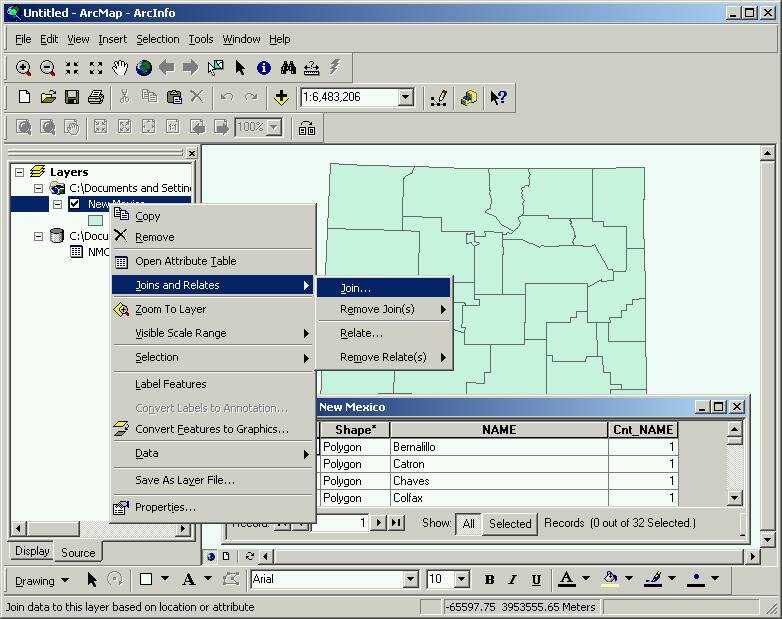Save the map document
The height and width of the screenshot is (619, 782).
click(x=72, y=97)
